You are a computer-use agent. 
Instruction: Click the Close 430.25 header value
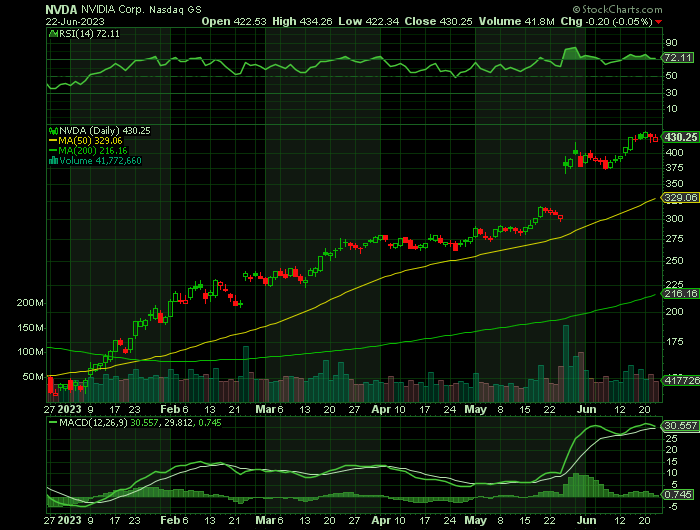[438, 21]
